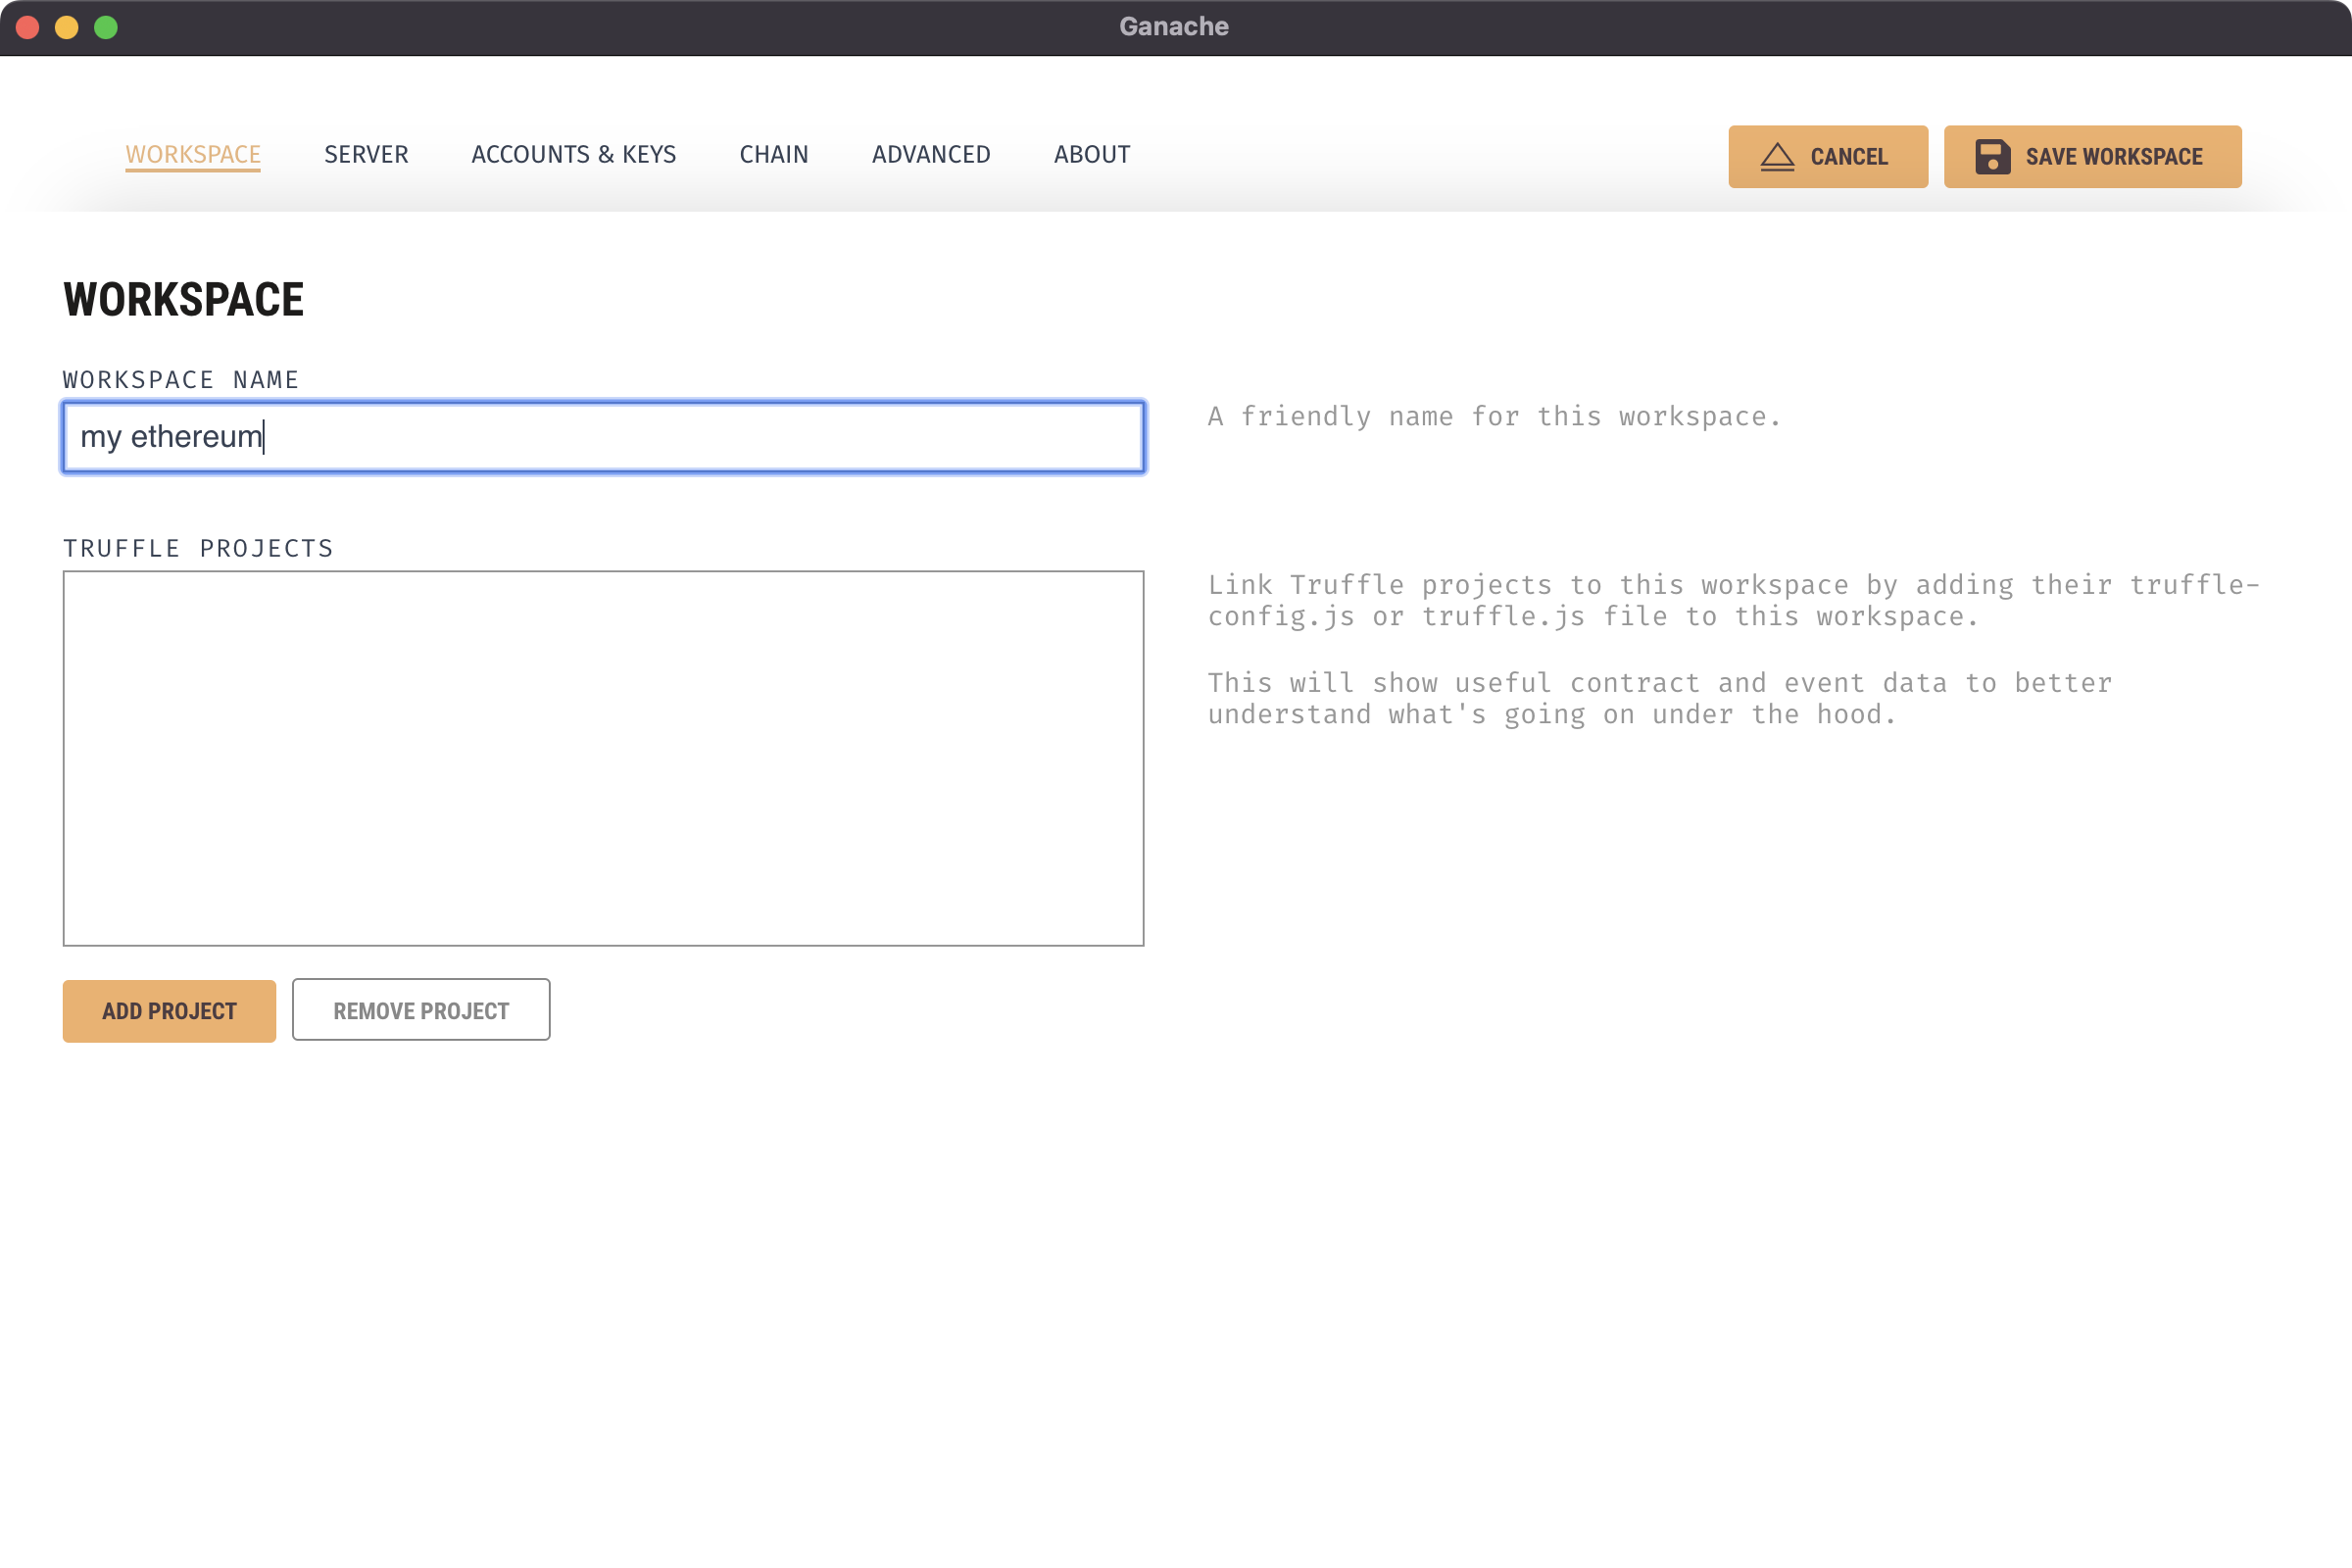Go to the Chain tab
2352x1568 pixels.
[x=774, y=154]
